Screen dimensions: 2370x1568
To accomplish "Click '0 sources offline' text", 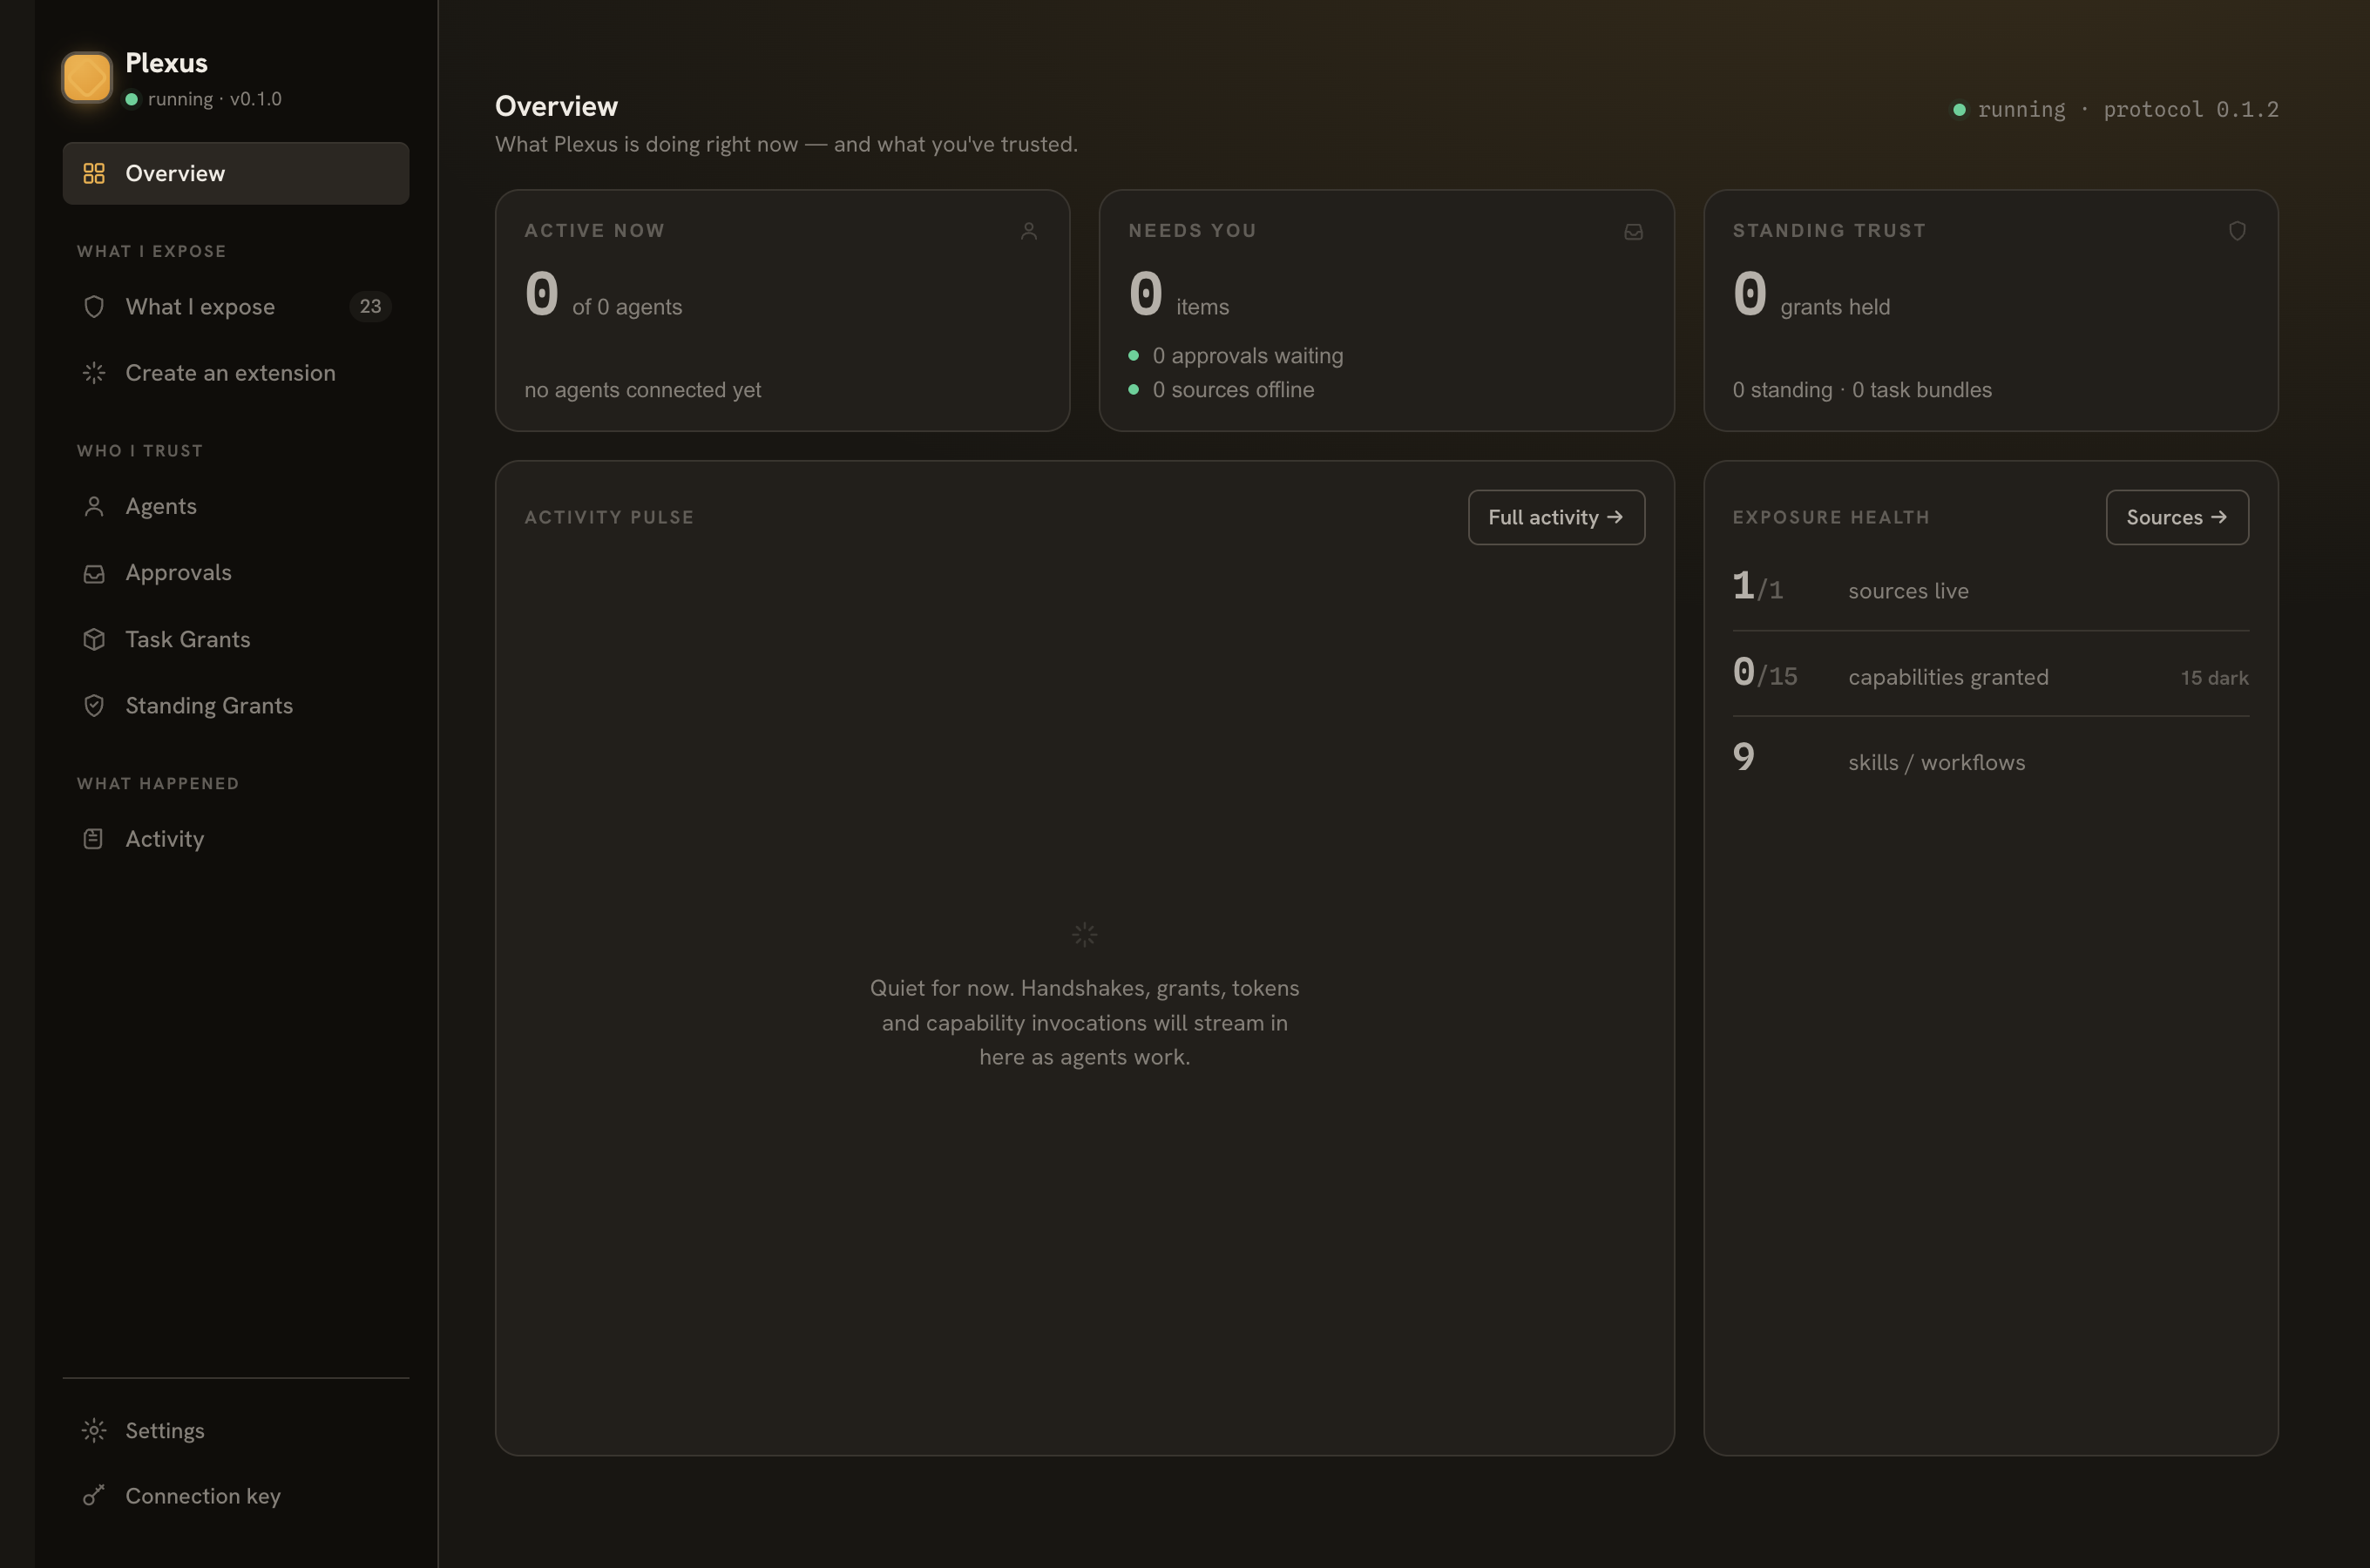I will coord(1233,390).
